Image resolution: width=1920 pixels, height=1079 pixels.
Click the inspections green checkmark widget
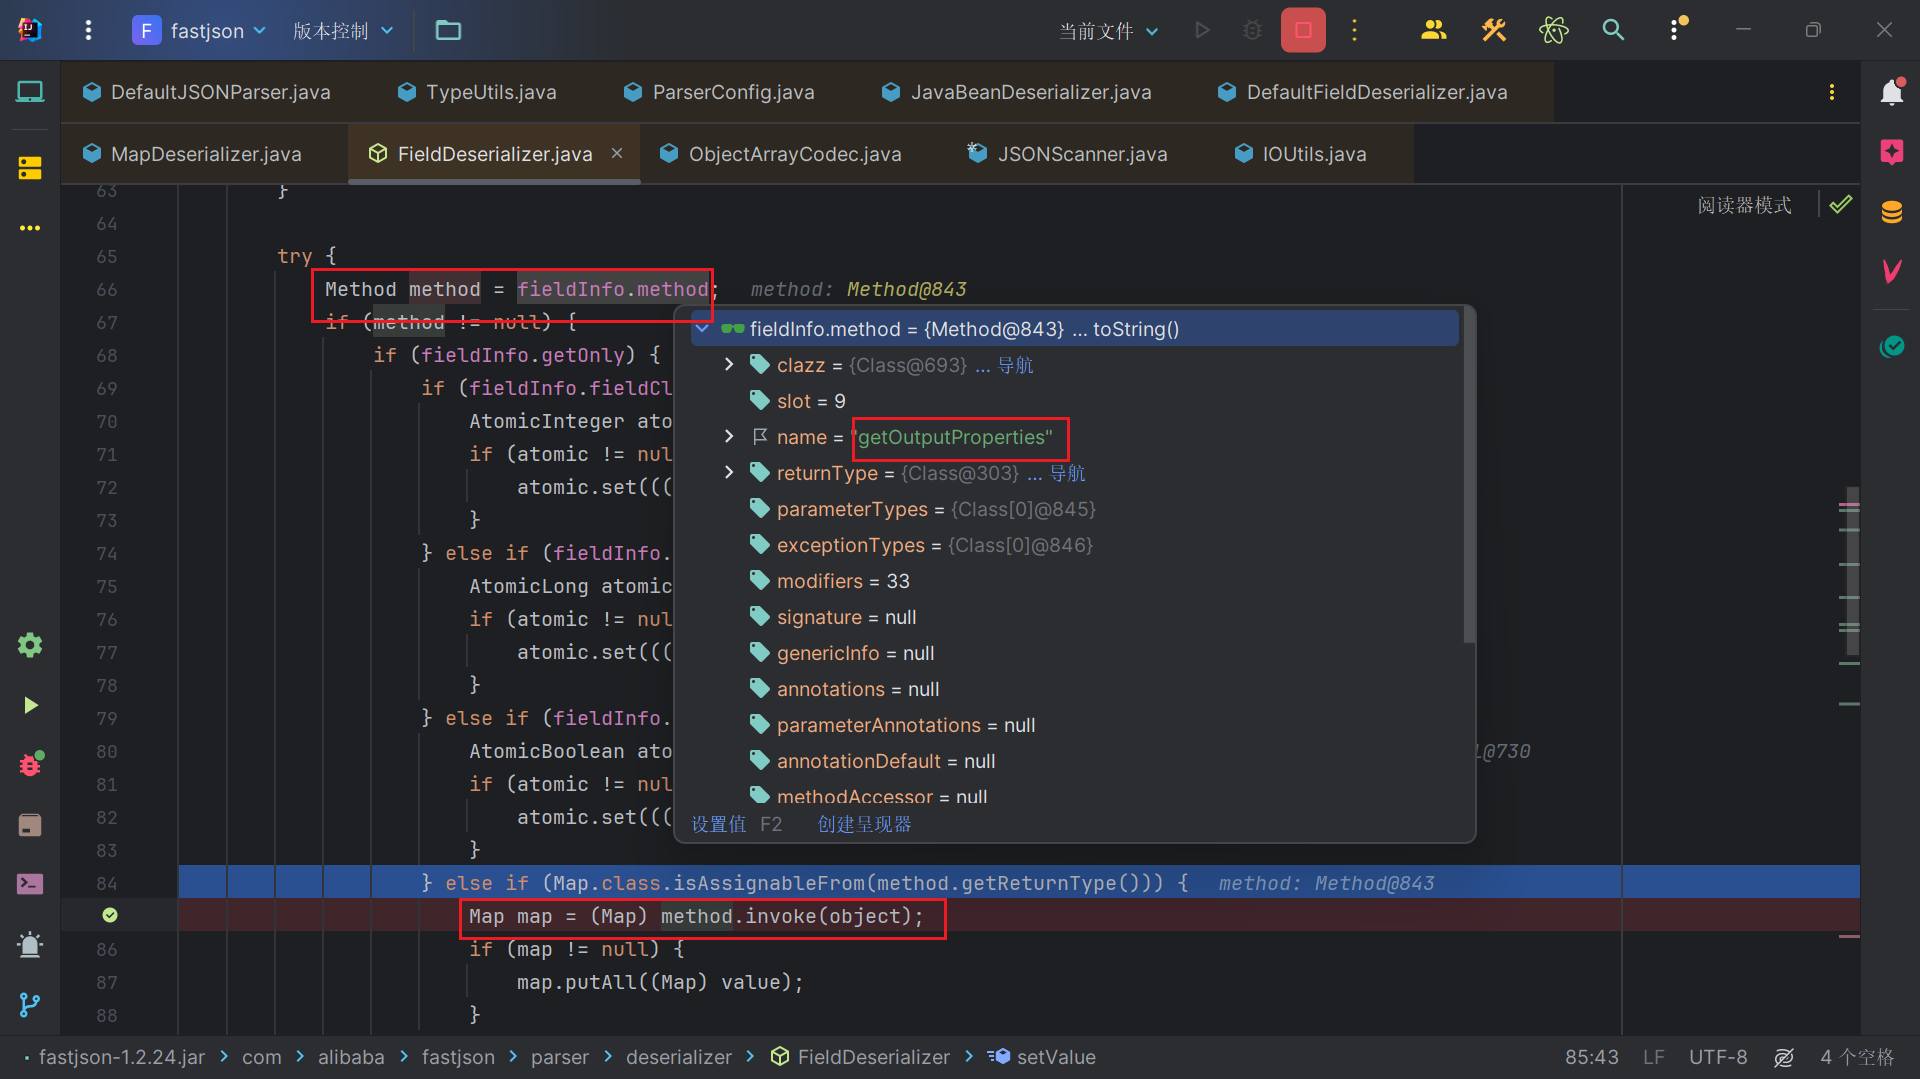click(1841, 205)
